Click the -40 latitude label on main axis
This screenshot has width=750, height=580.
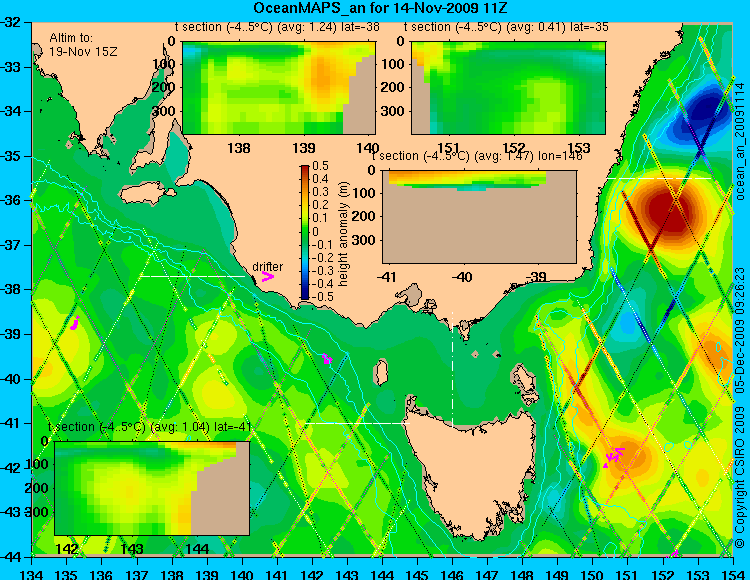(x=11, y=379)
